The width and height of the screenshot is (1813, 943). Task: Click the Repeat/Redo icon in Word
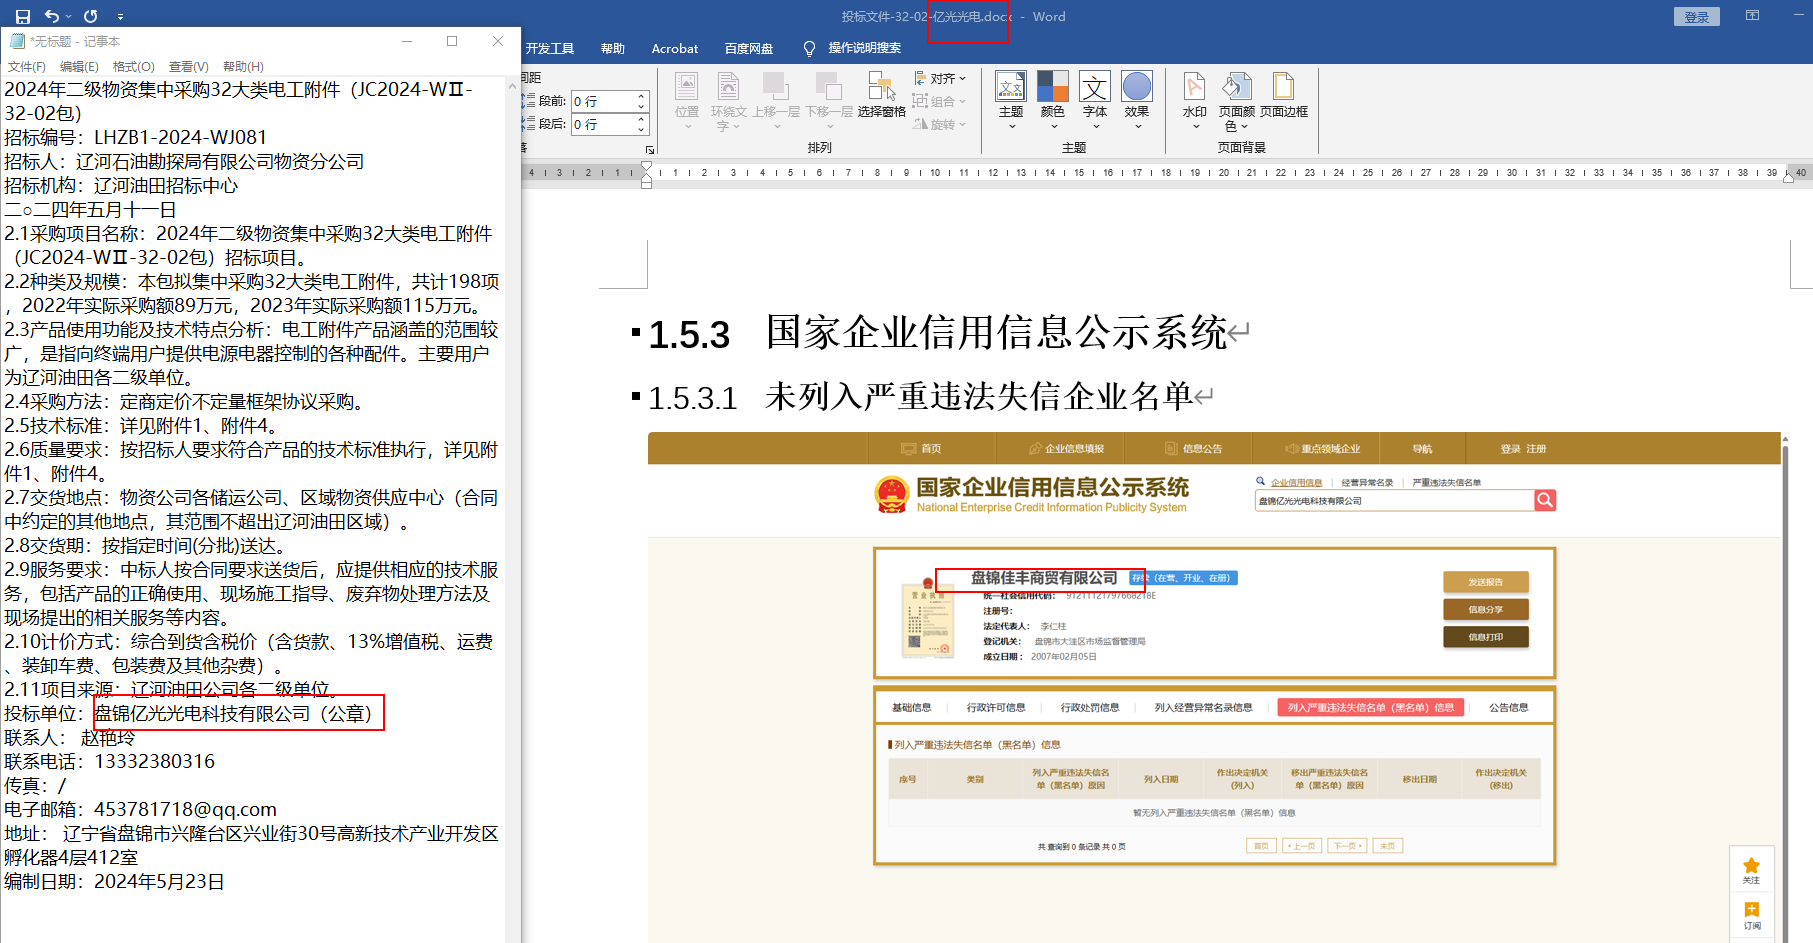coord(91,16)
